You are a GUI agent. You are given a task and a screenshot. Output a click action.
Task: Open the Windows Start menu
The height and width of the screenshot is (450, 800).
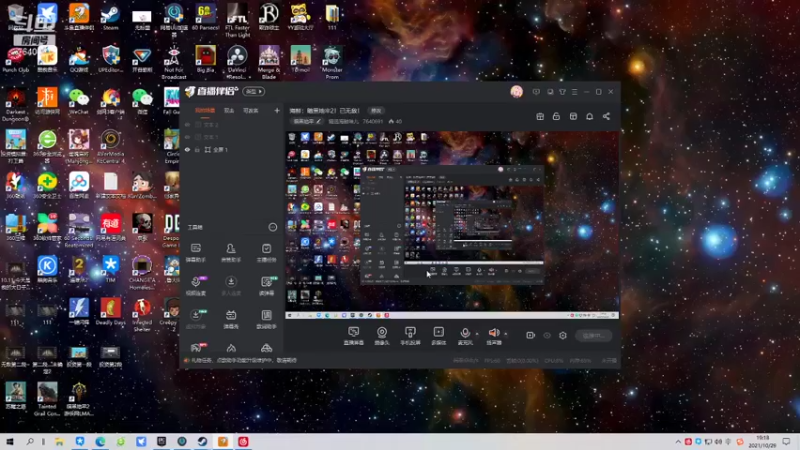pyautogui.click(x=10, y=442)
